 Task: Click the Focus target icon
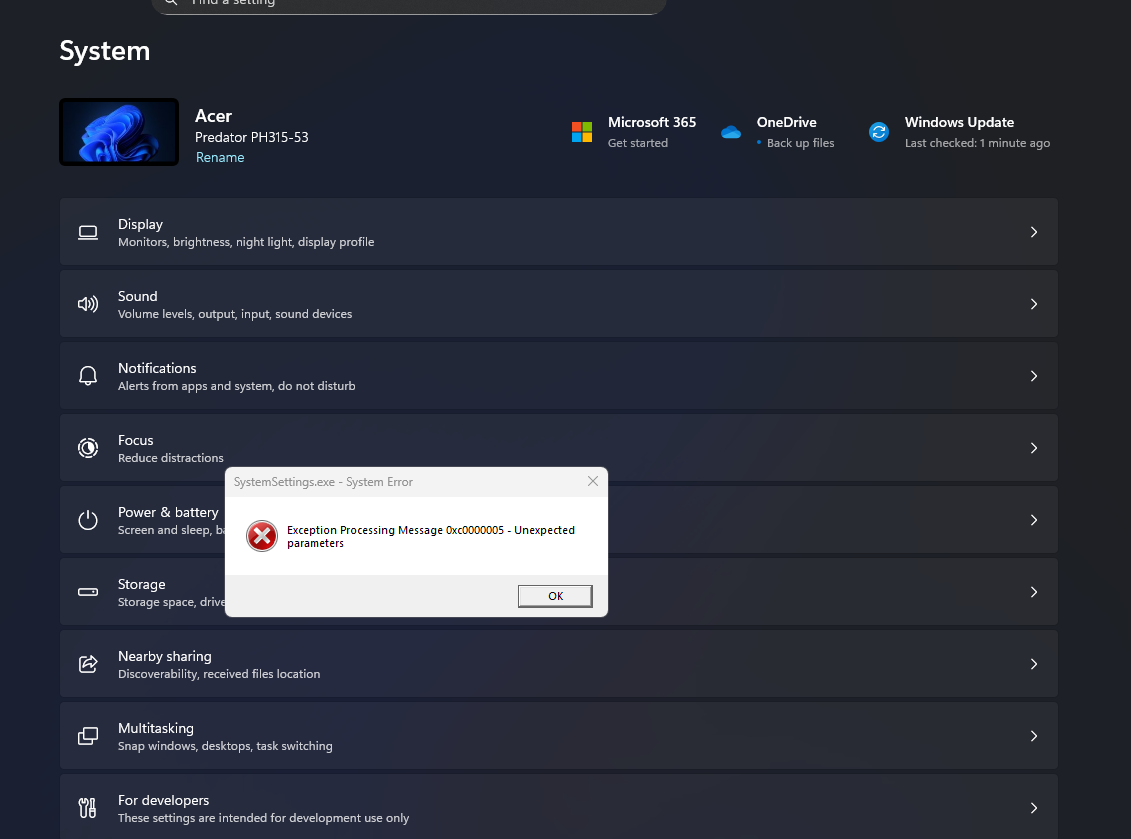coord(88,448)
